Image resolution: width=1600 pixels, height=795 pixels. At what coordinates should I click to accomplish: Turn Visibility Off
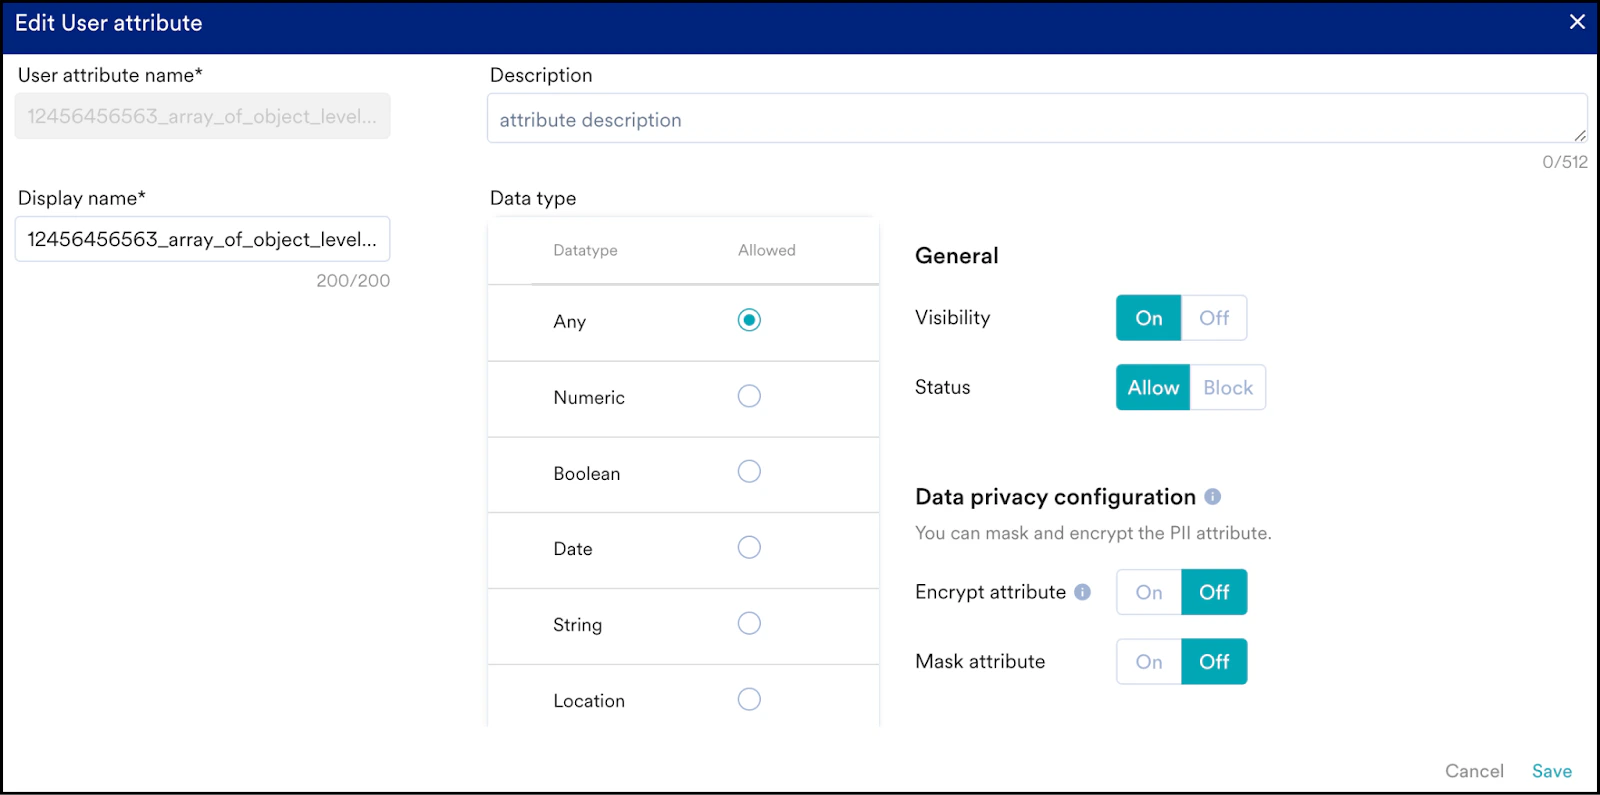1214,318
